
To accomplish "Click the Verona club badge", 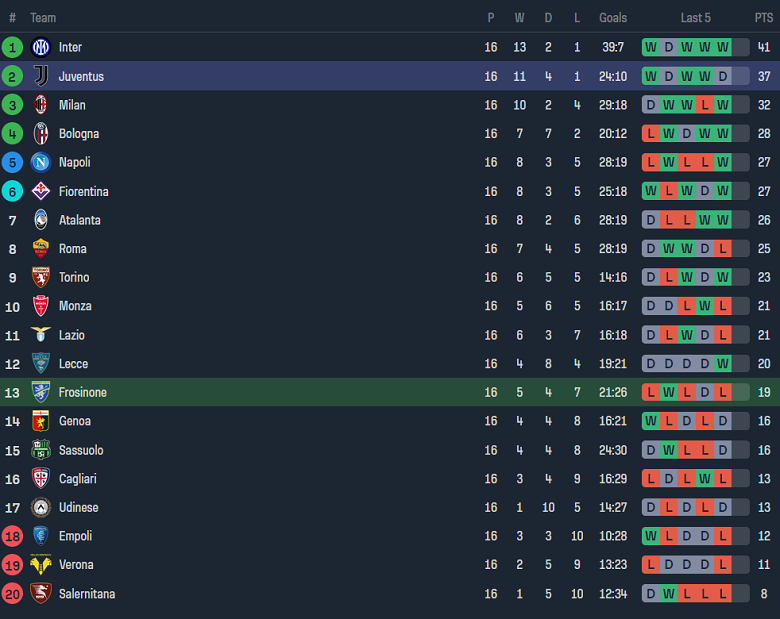I will (x=41, y=565).
